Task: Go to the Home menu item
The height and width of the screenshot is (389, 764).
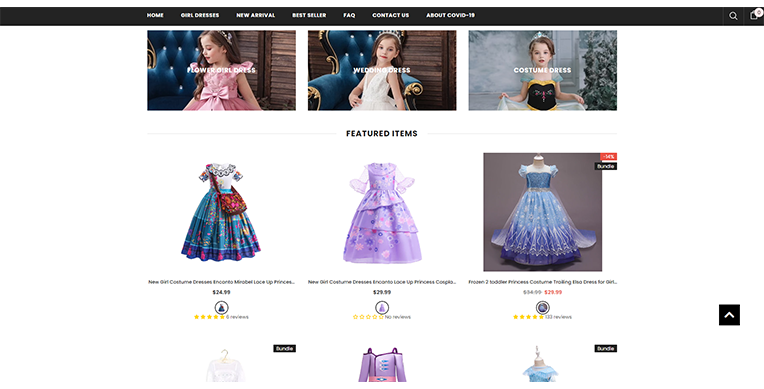Action: [155, 15]
